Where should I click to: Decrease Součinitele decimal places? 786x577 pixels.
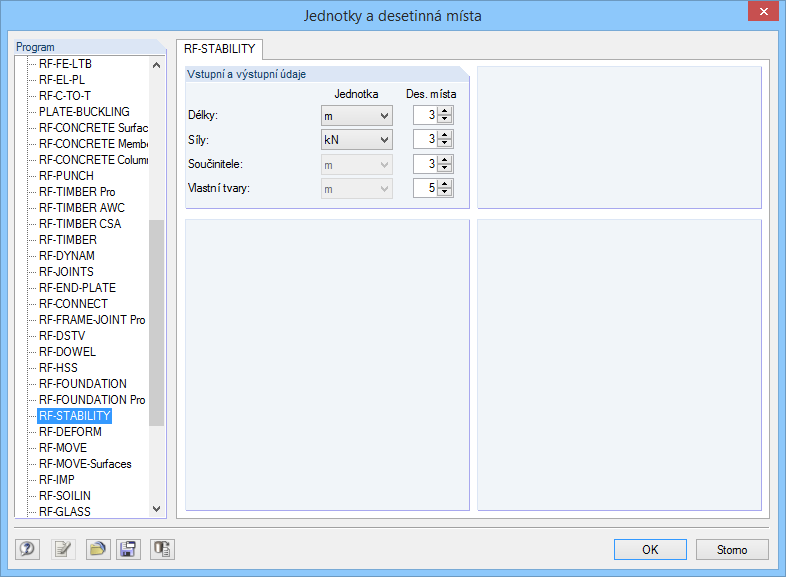(x=445, y=168)
